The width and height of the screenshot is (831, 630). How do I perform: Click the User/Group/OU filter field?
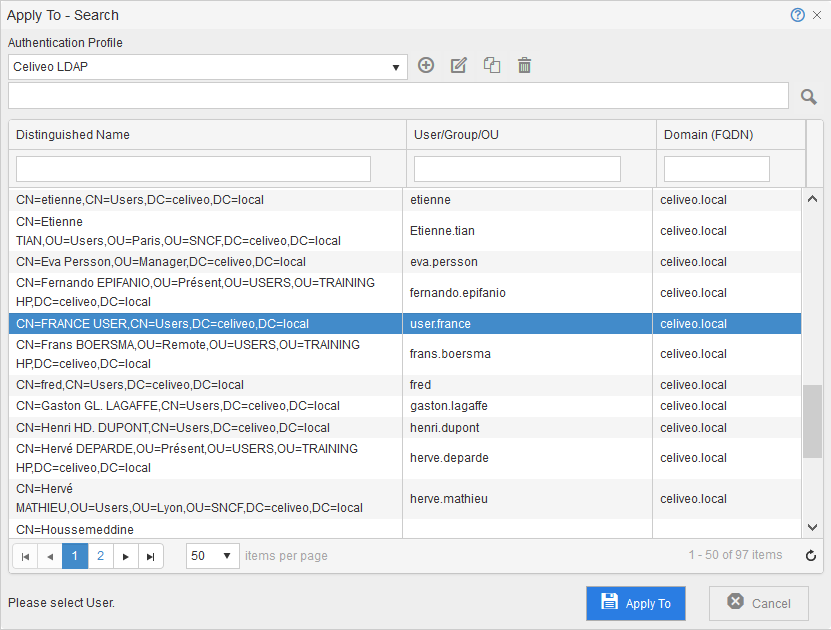pos(517,169)
